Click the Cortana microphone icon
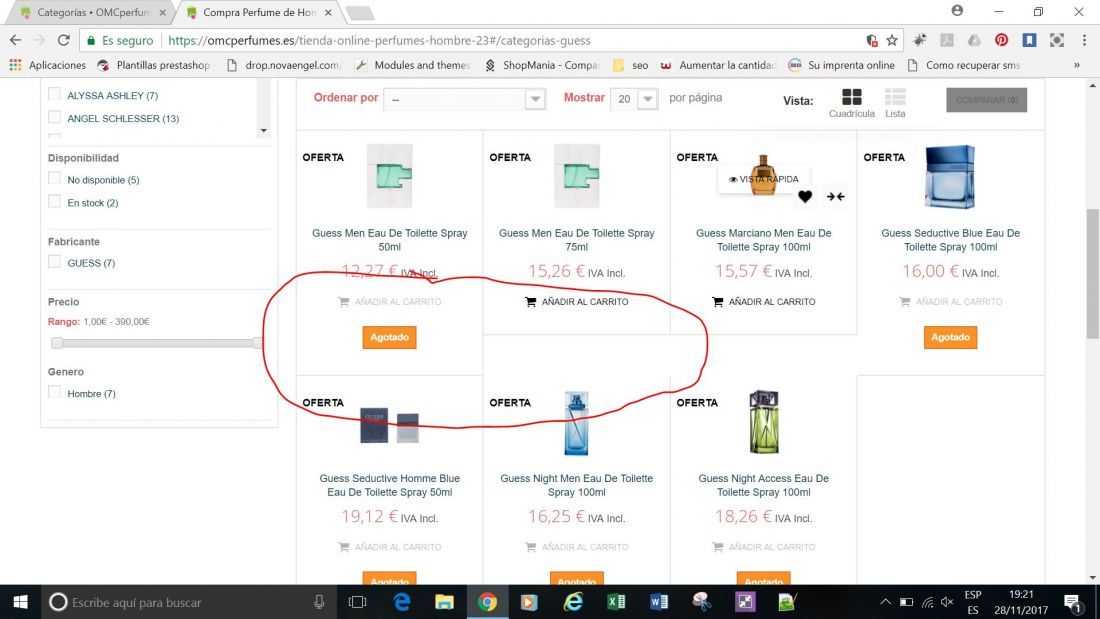Viewport: 1100px width, 619px height. coord(319,602)
